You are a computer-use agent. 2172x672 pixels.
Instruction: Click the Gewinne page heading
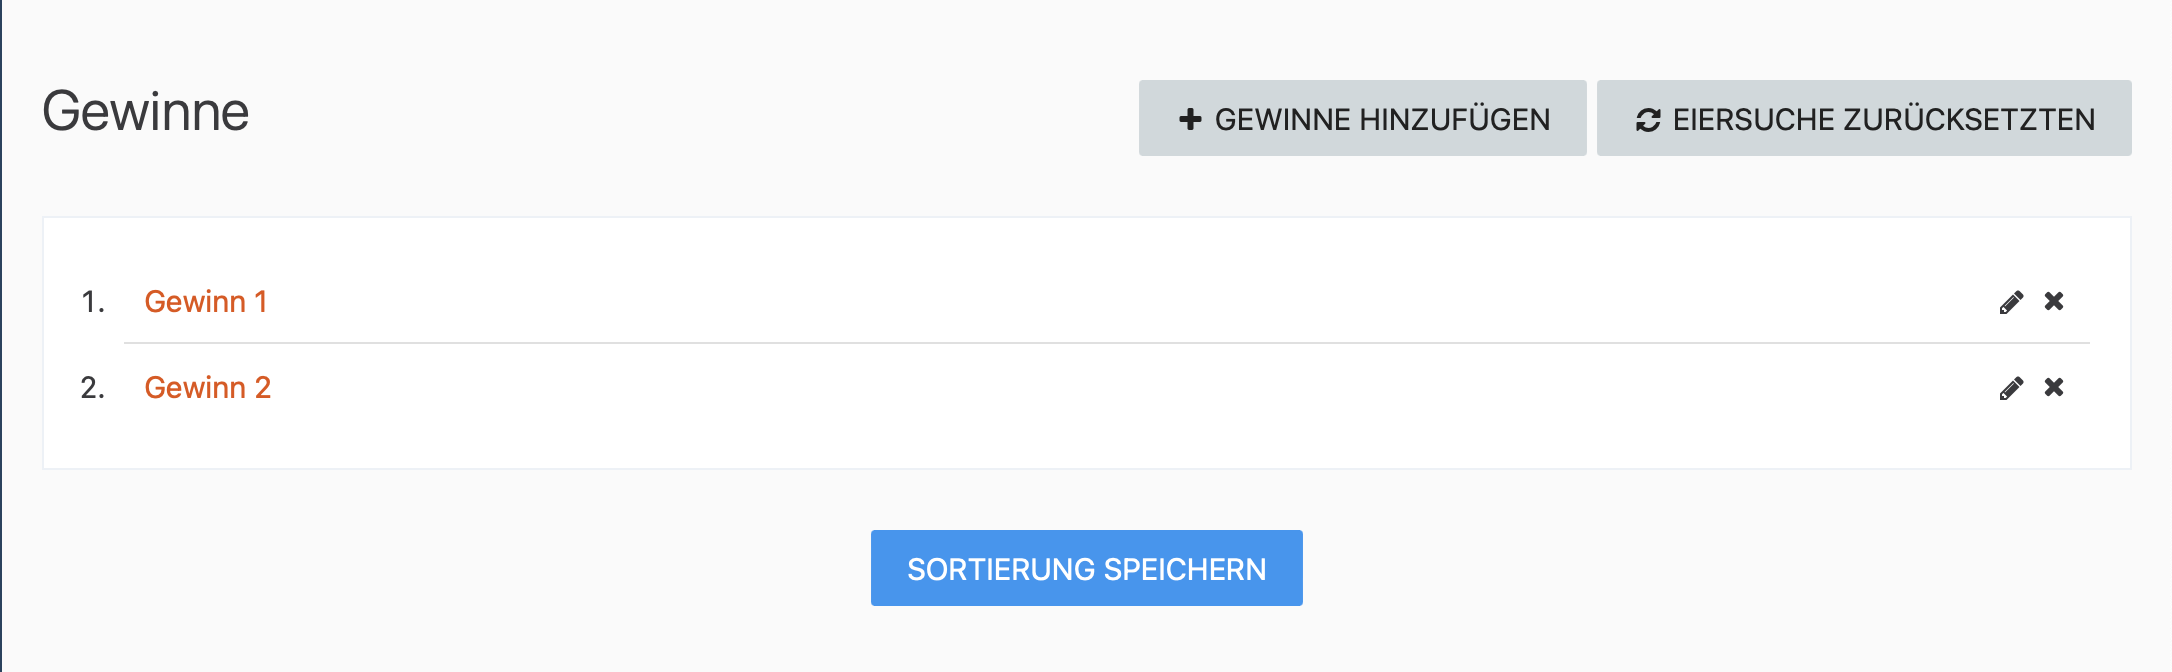click(x=146, y=111)
